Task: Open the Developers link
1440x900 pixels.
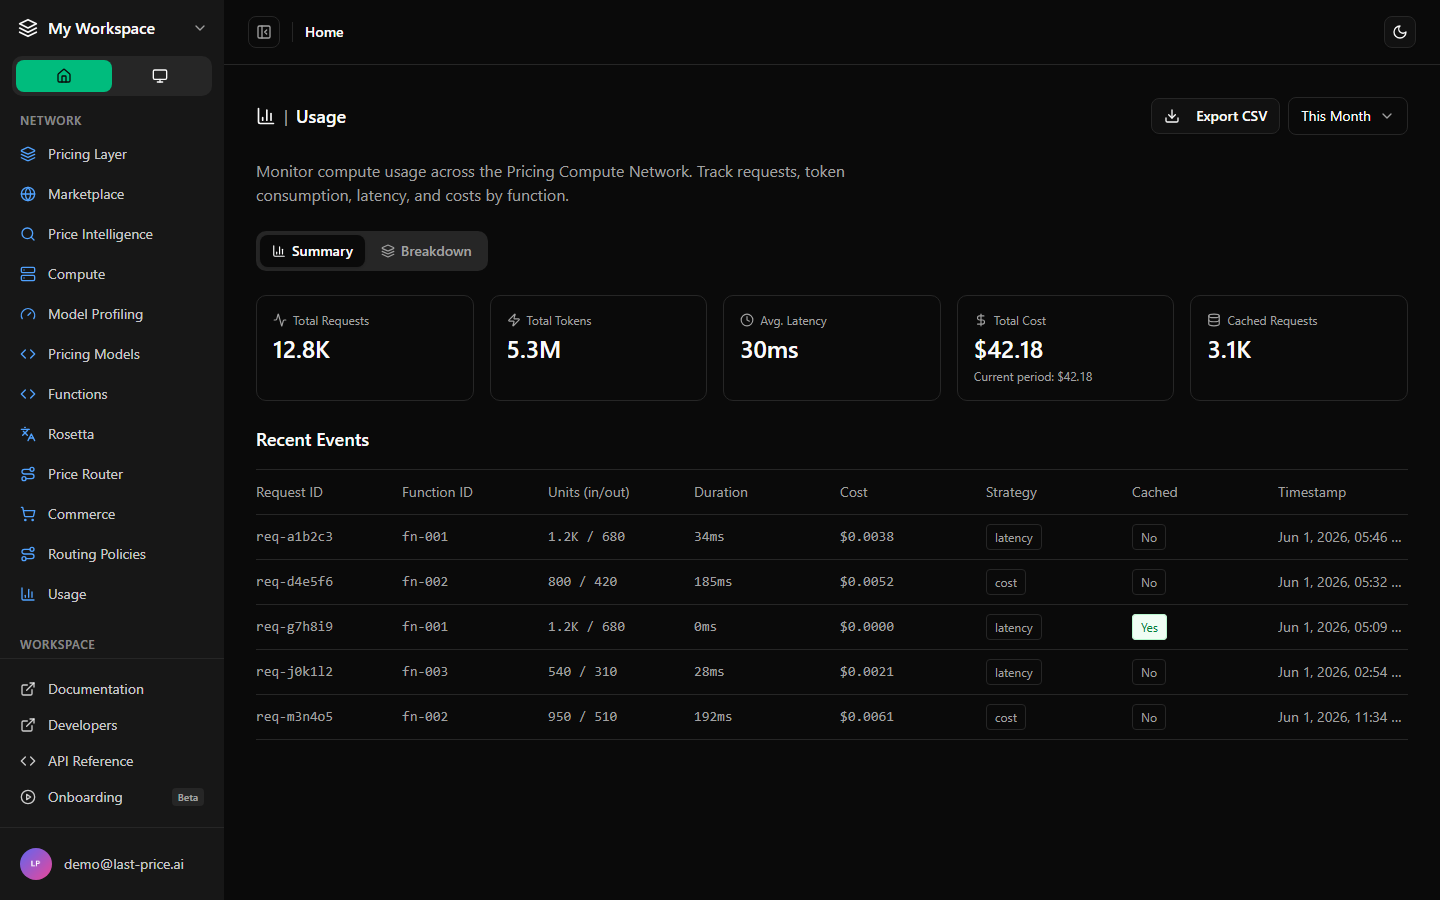Action: [x=112, y=725]
